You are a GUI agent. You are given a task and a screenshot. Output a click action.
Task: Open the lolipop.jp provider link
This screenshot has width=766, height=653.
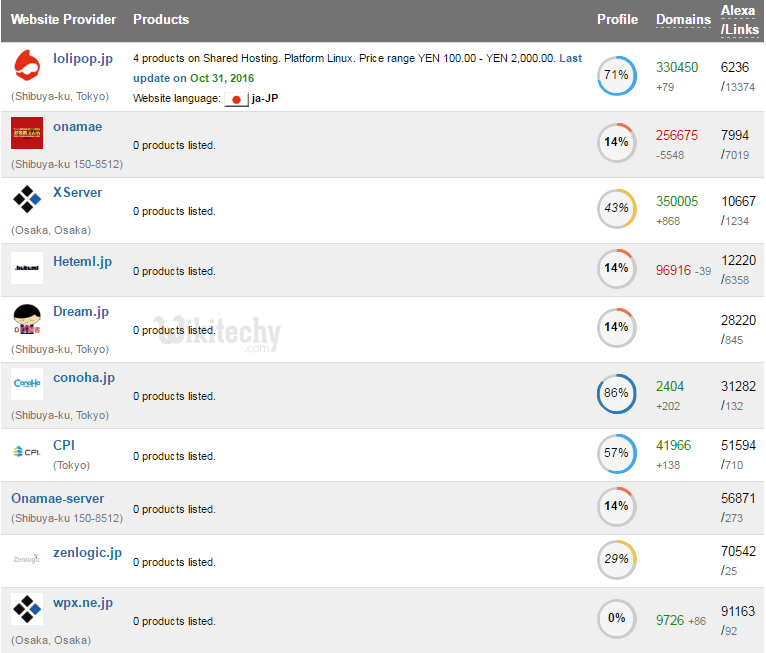click(x=83, y=59)
